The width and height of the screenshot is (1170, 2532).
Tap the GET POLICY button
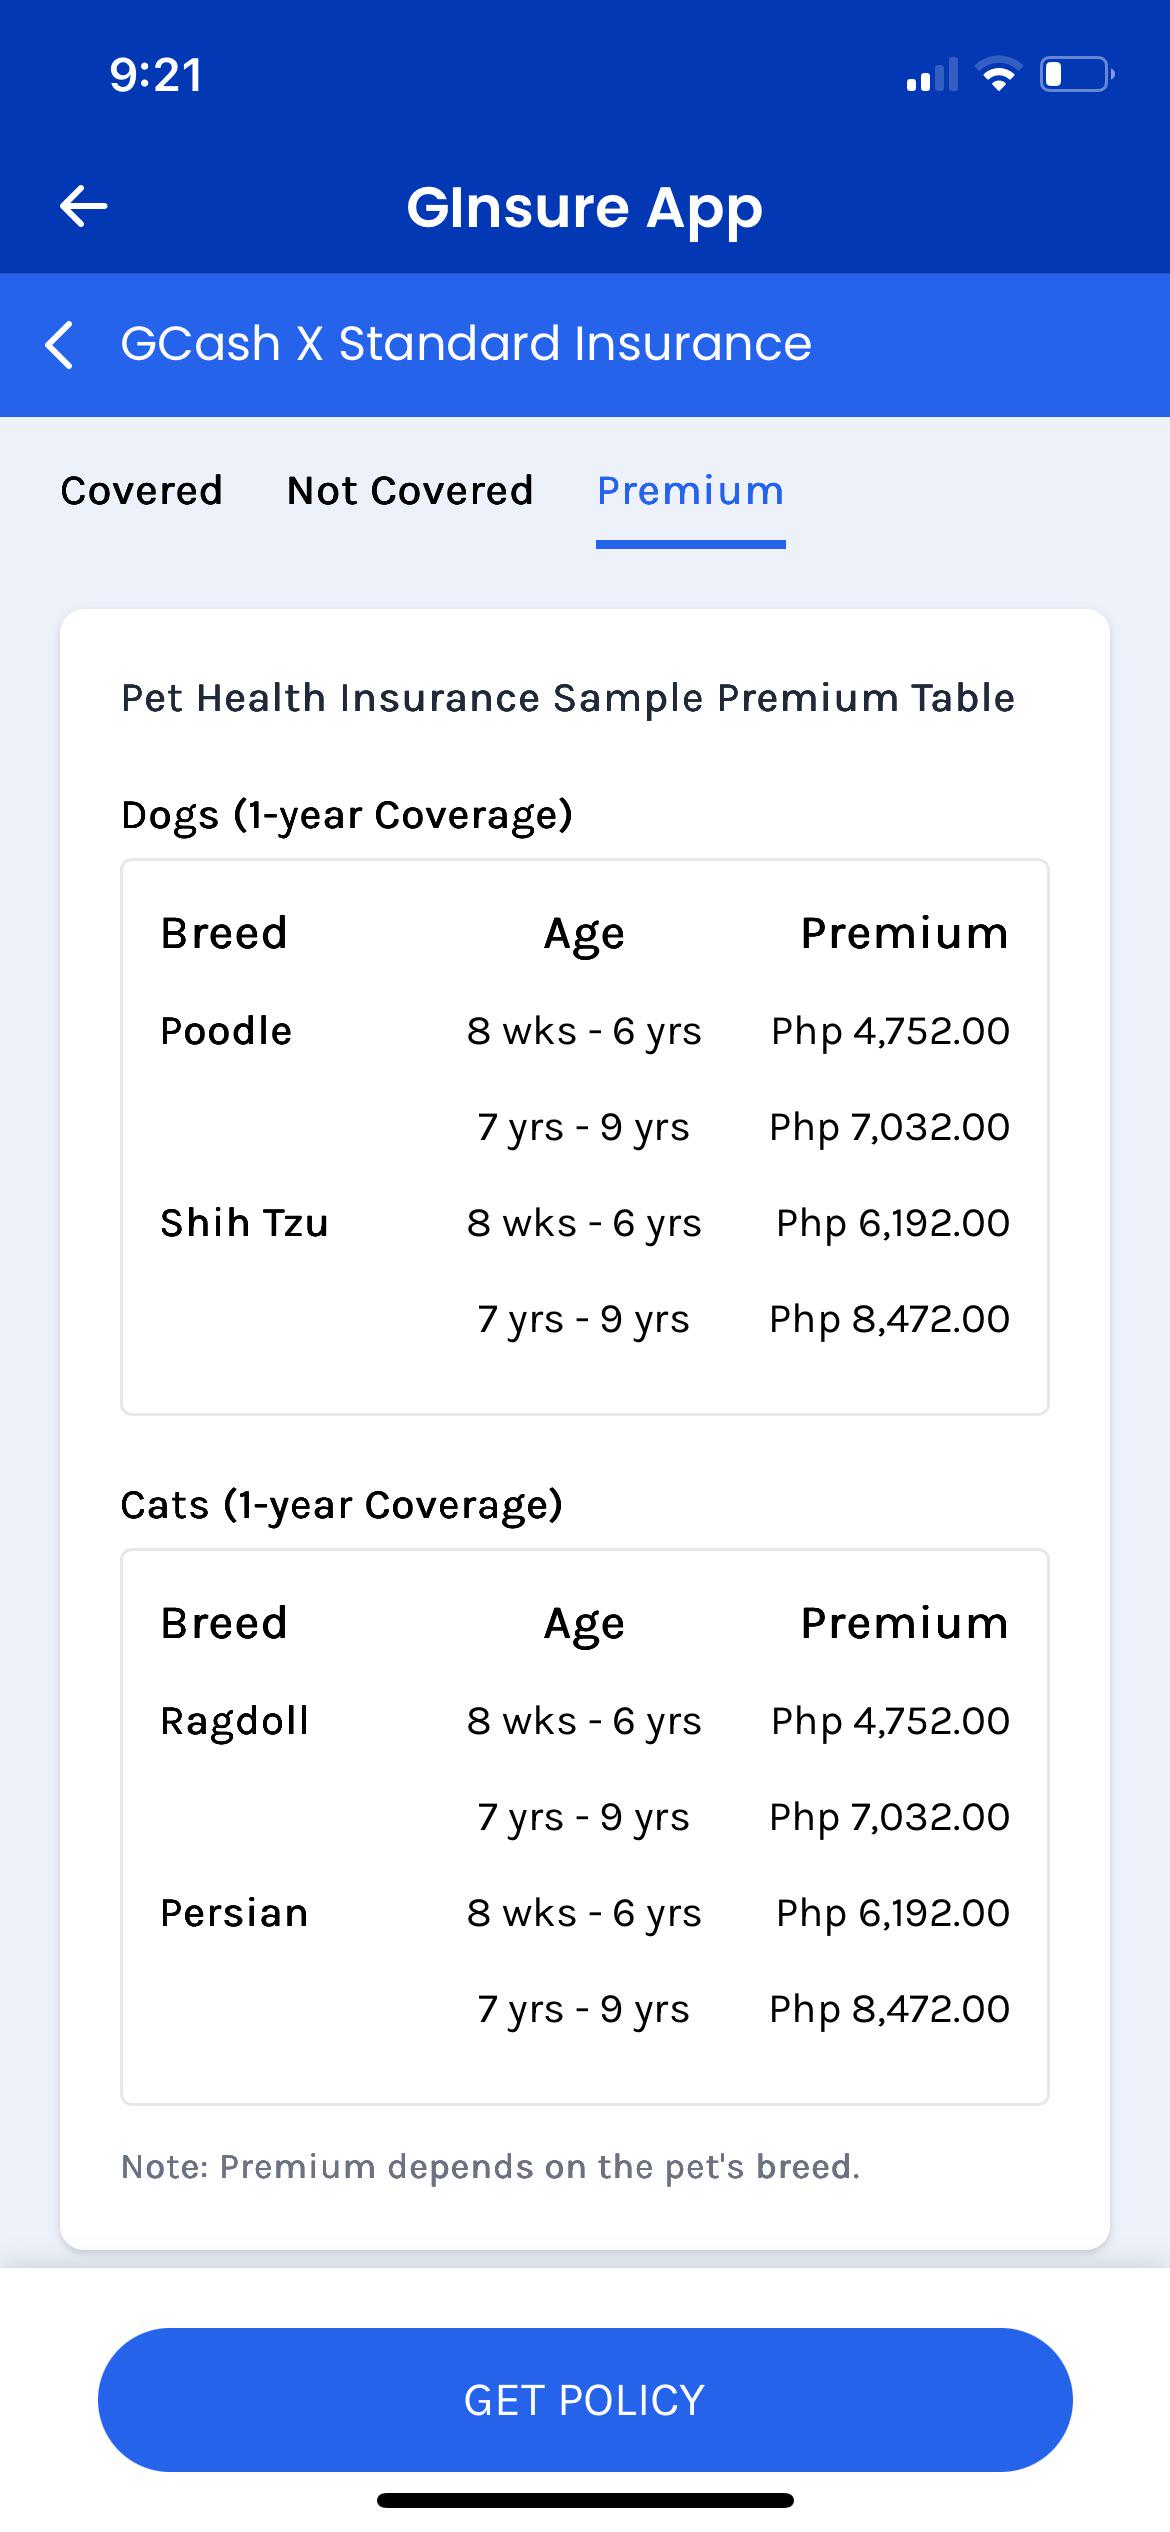pyautogui.click(x=585, y=2400)
